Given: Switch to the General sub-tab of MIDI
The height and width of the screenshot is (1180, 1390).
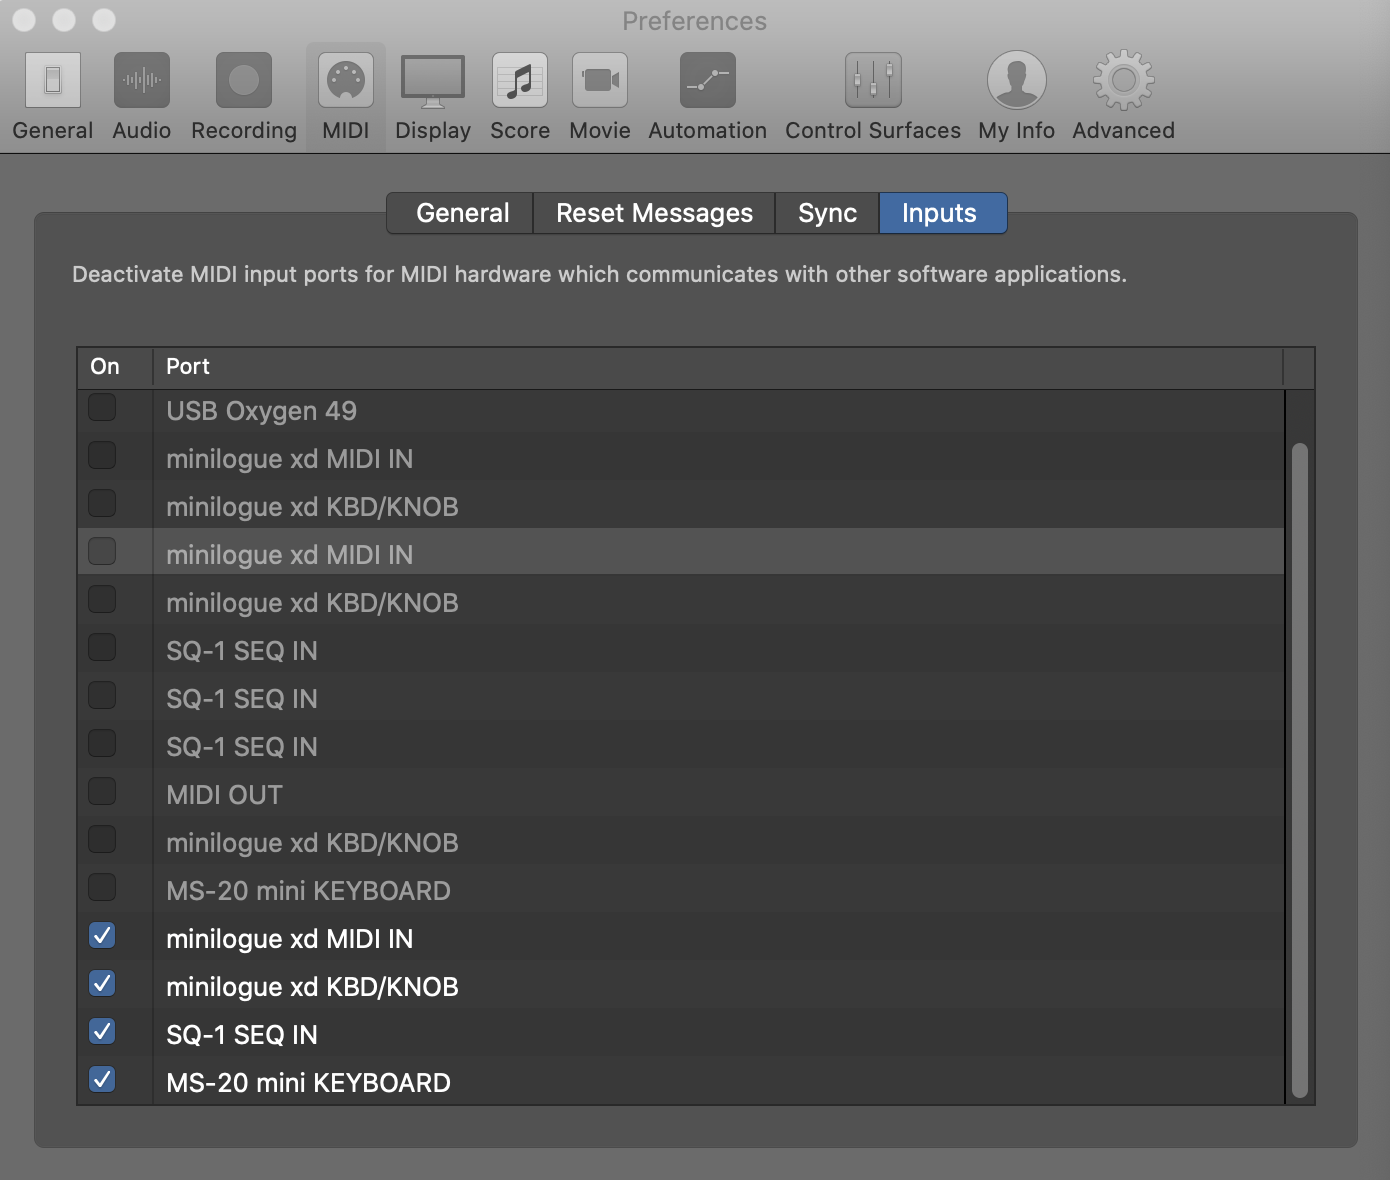Looking at the screenshot, I should pyautogui.click(x=461, y=213).
